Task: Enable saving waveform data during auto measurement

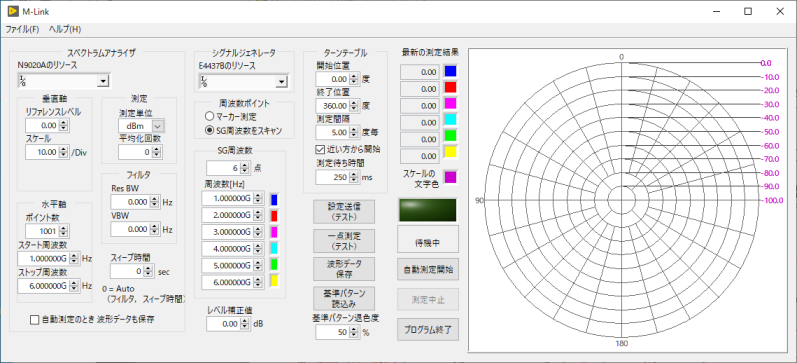Action: pyautogui.click(x=34, y=320)
